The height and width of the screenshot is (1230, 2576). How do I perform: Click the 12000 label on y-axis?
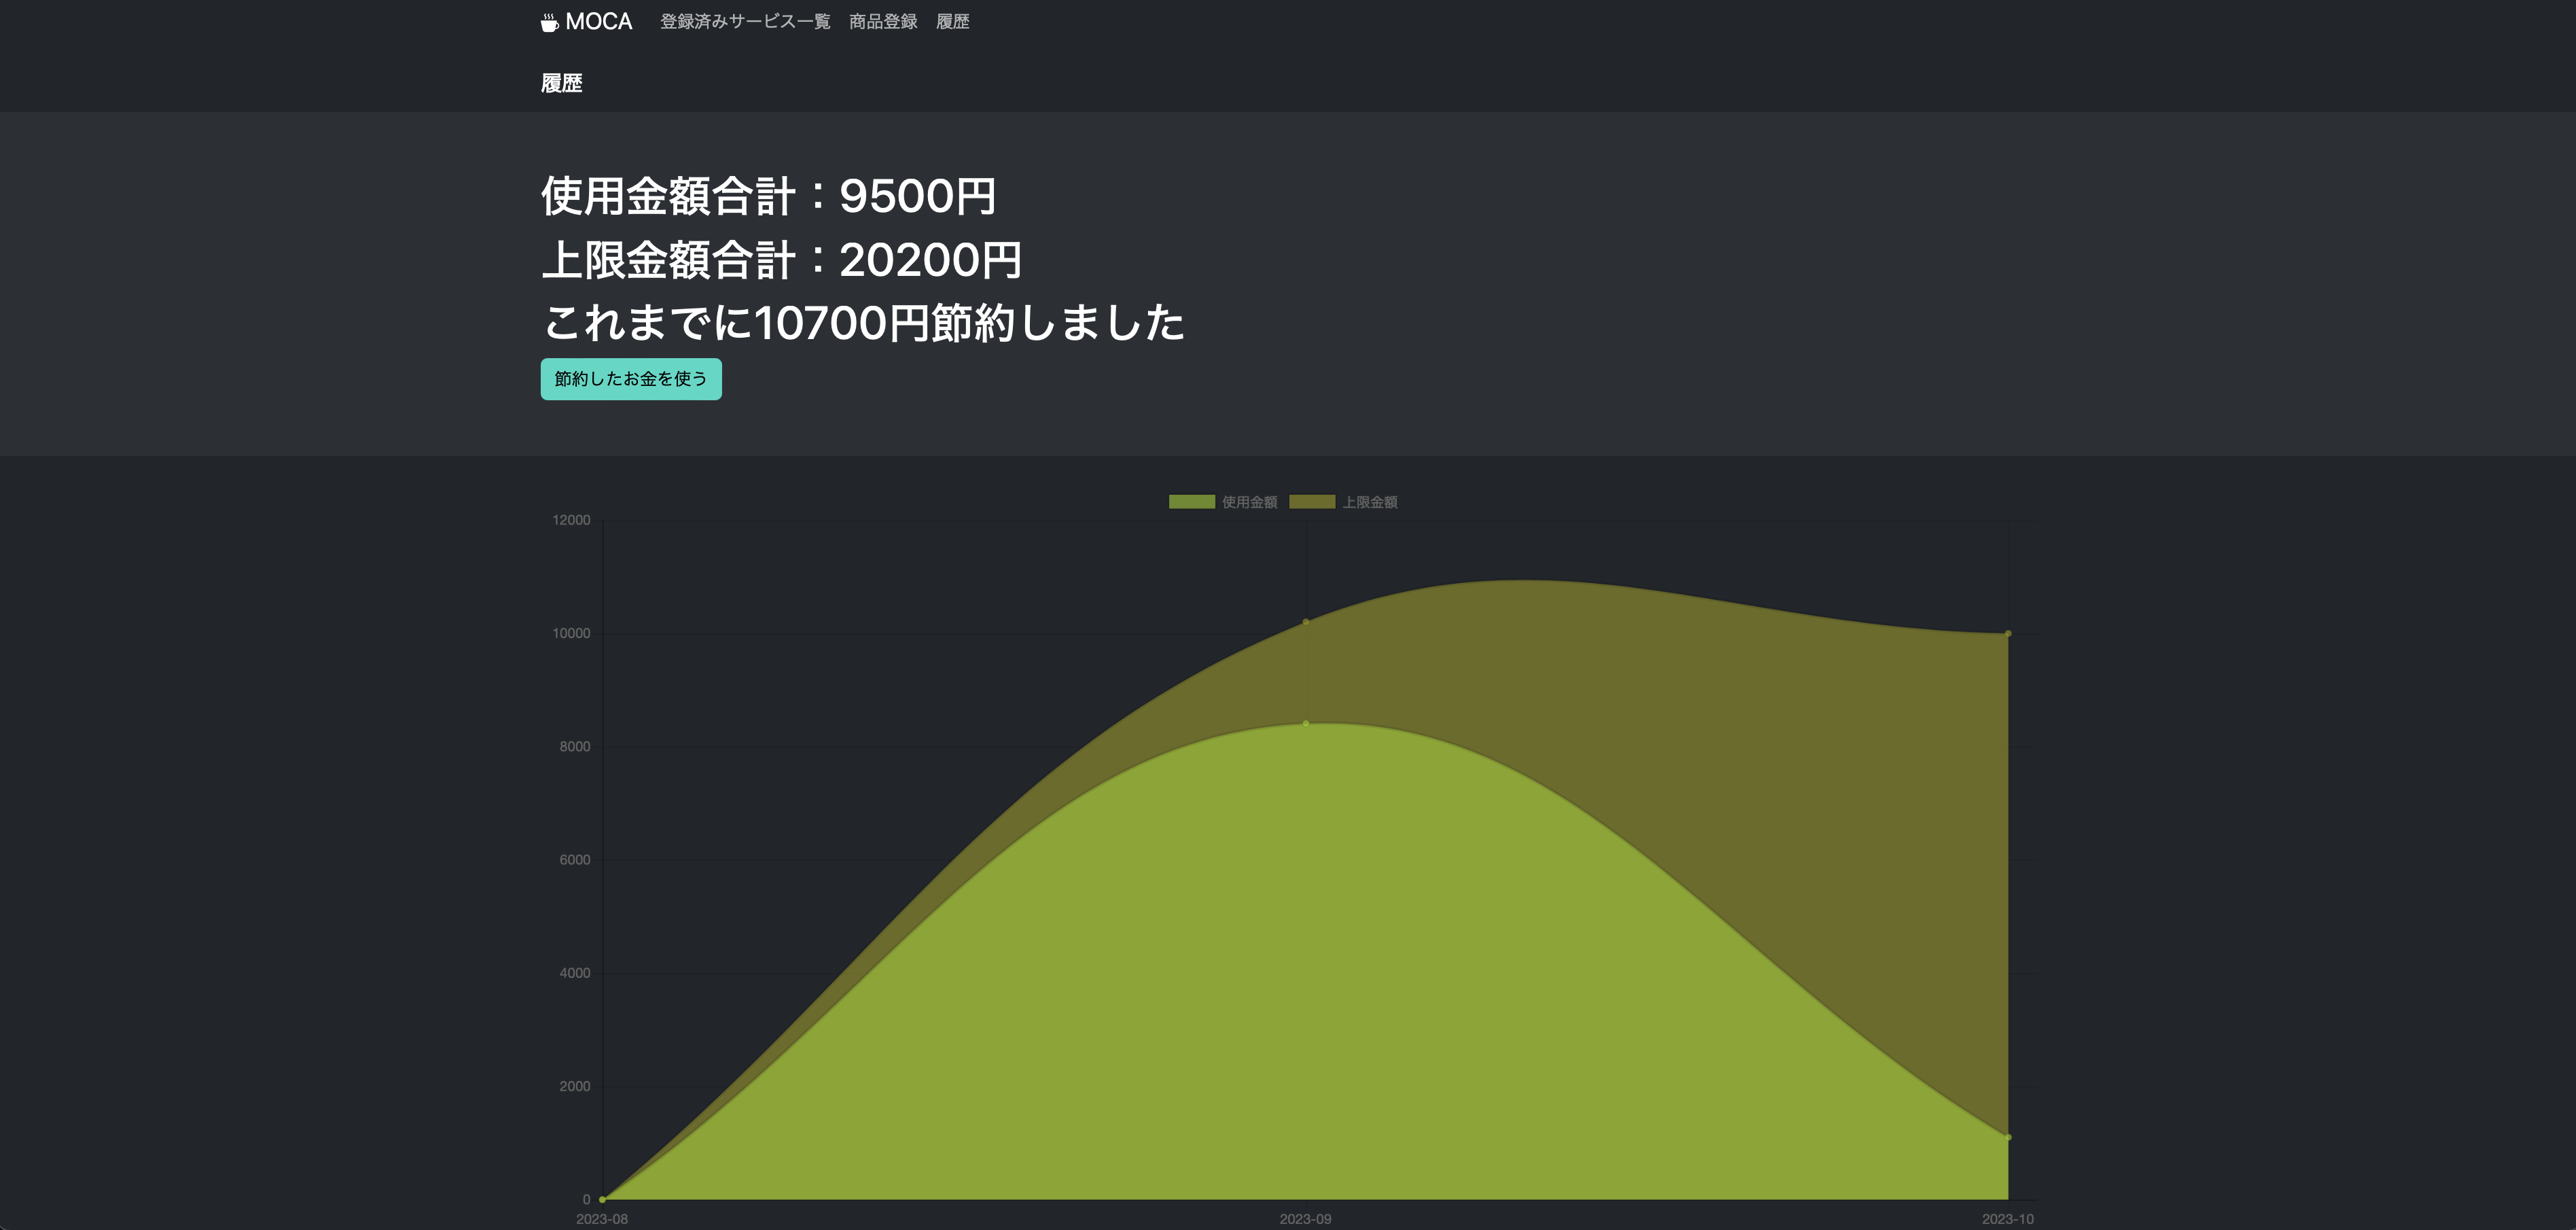571,519
